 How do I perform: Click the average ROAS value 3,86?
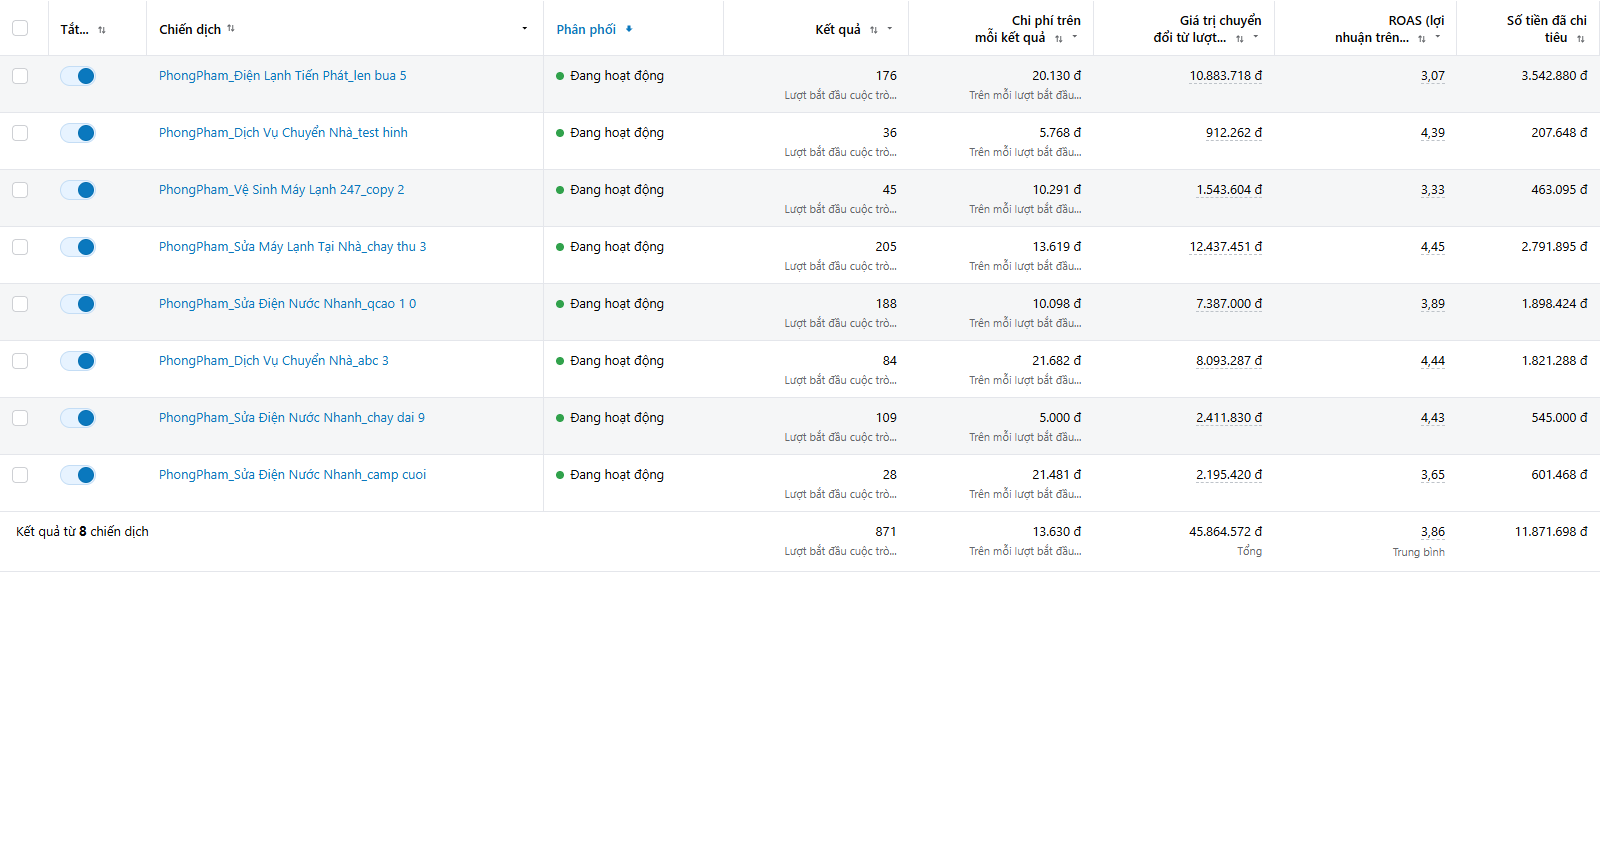click(x=1433, y=532)
